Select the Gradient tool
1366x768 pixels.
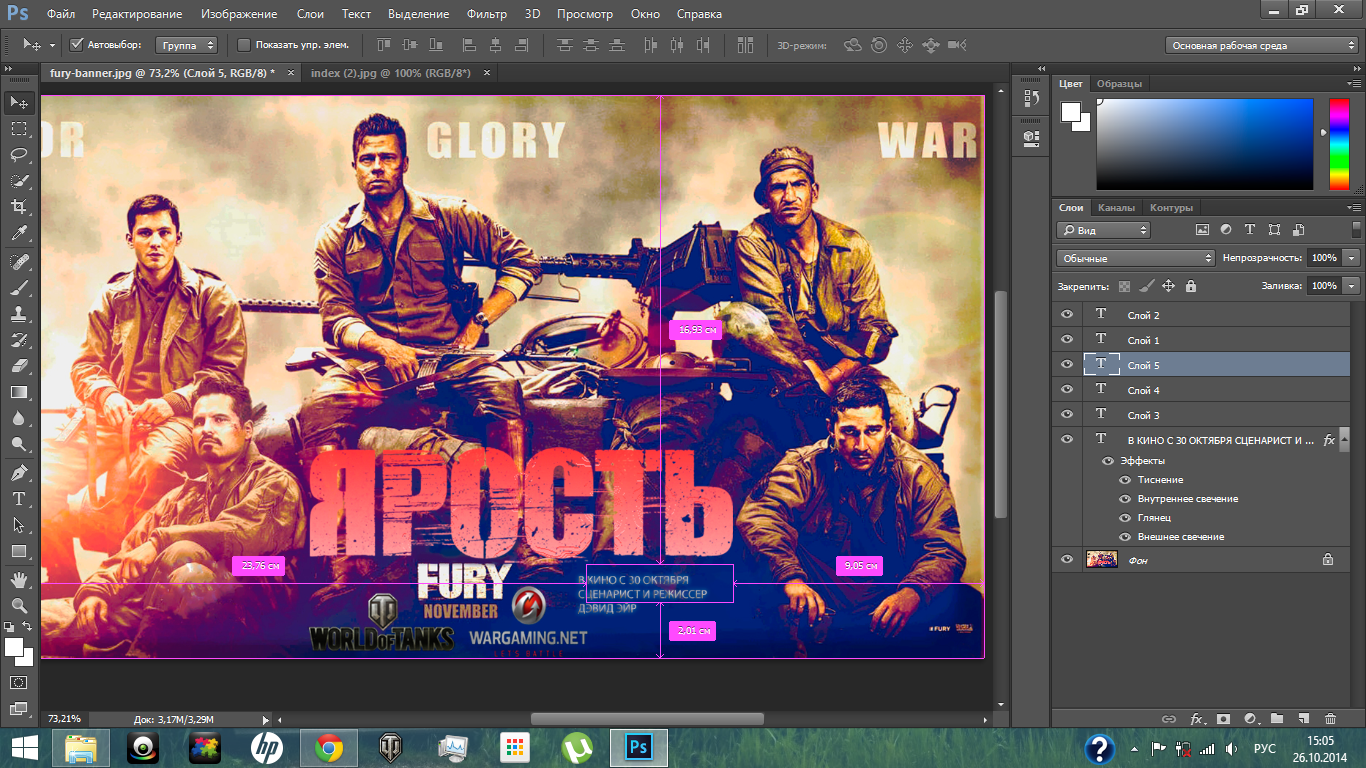coord(19,392)
